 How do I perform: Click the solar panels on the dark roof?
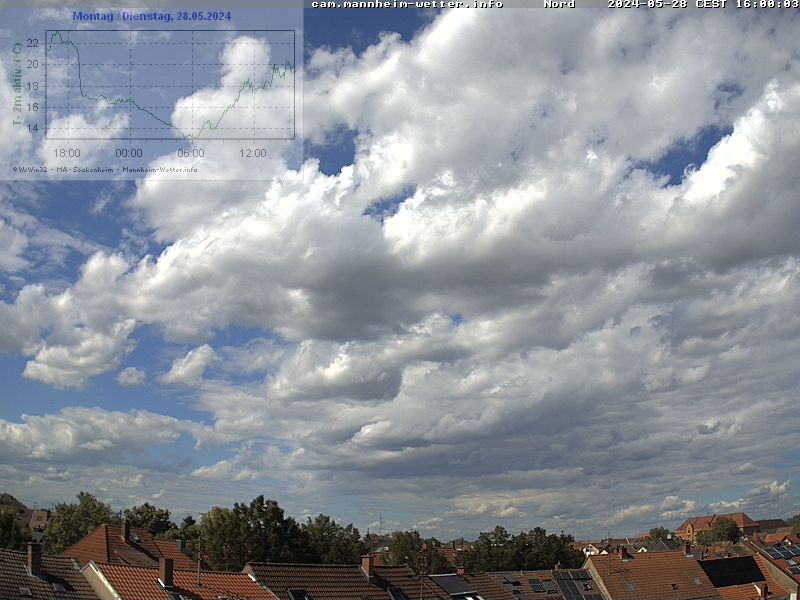(x=570, y=584)
